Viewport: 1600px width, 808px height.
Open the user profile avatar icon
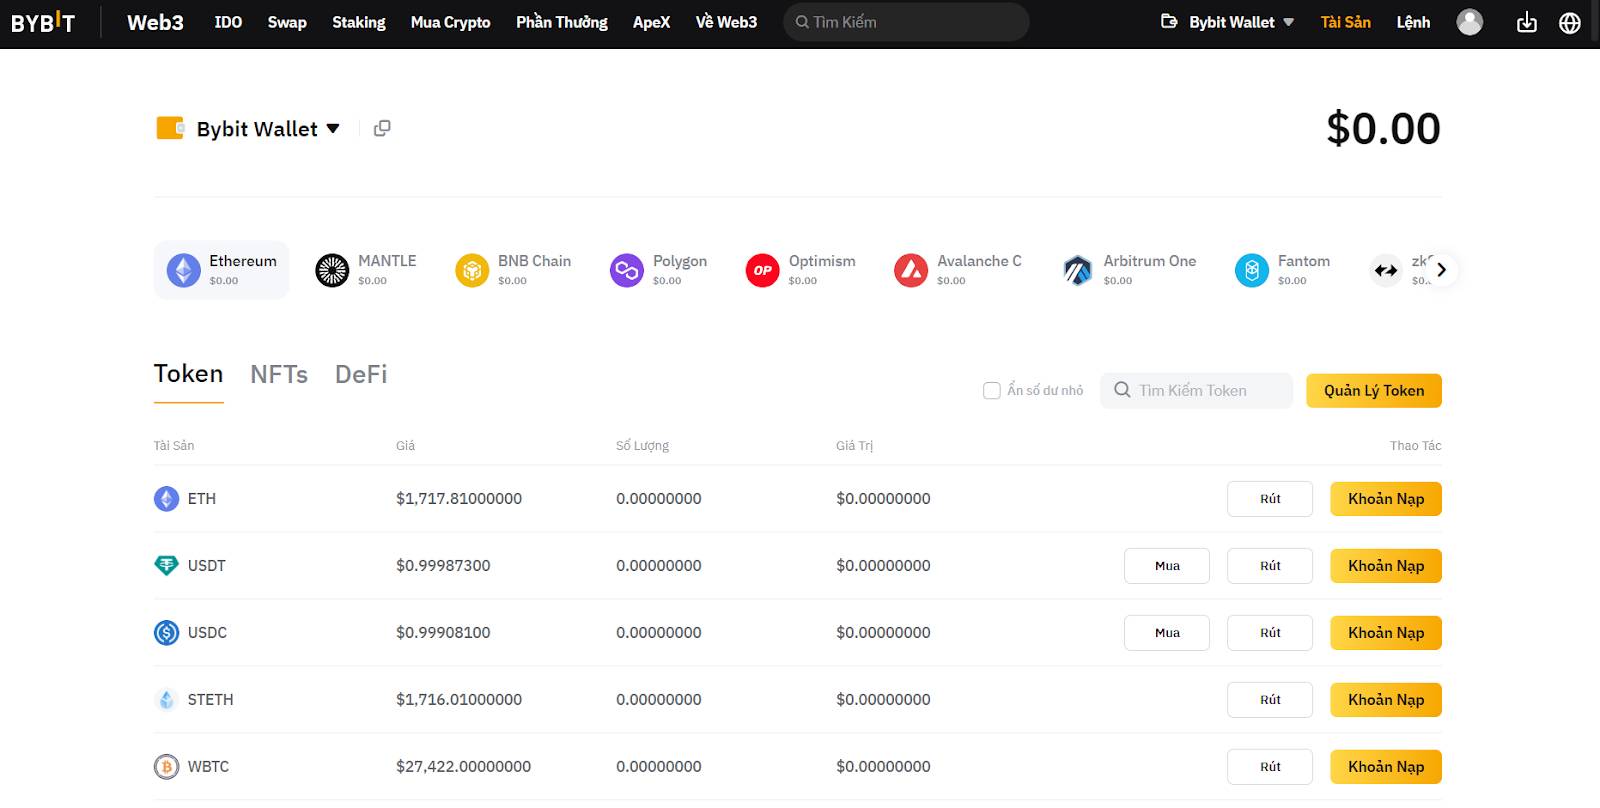[1469, 22]
